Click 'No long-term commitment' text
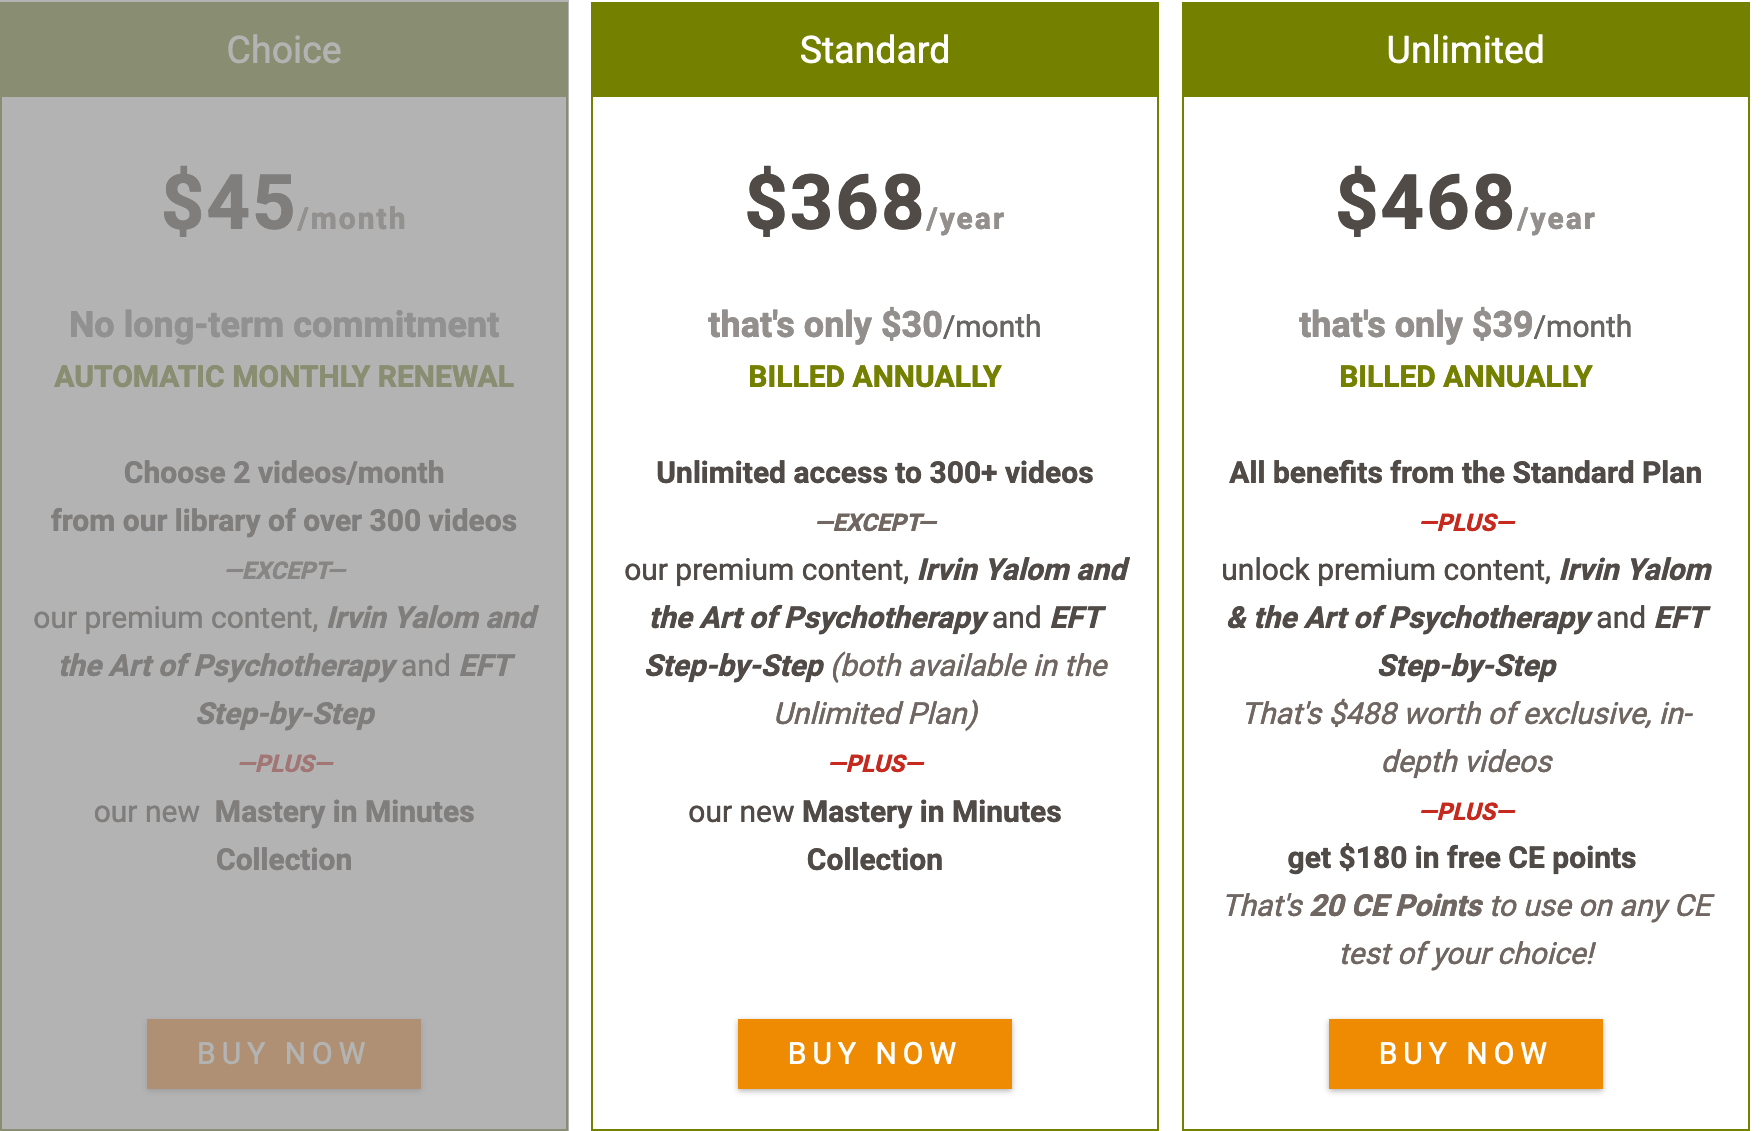Viewport: 1762px width, 1131px height. click(284, 325)
